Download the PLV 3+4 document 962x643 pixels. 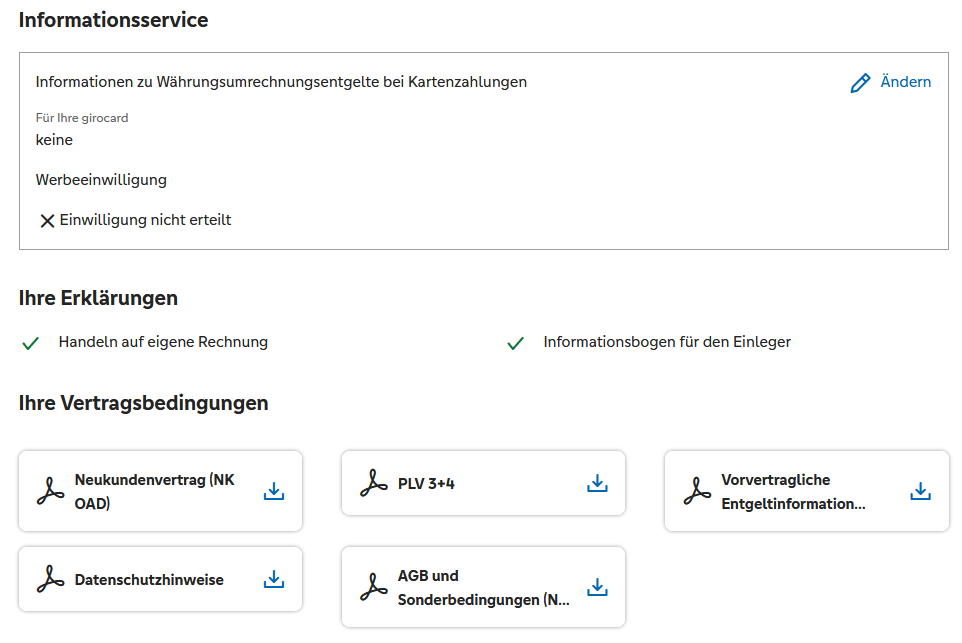(x=597, y=483)
